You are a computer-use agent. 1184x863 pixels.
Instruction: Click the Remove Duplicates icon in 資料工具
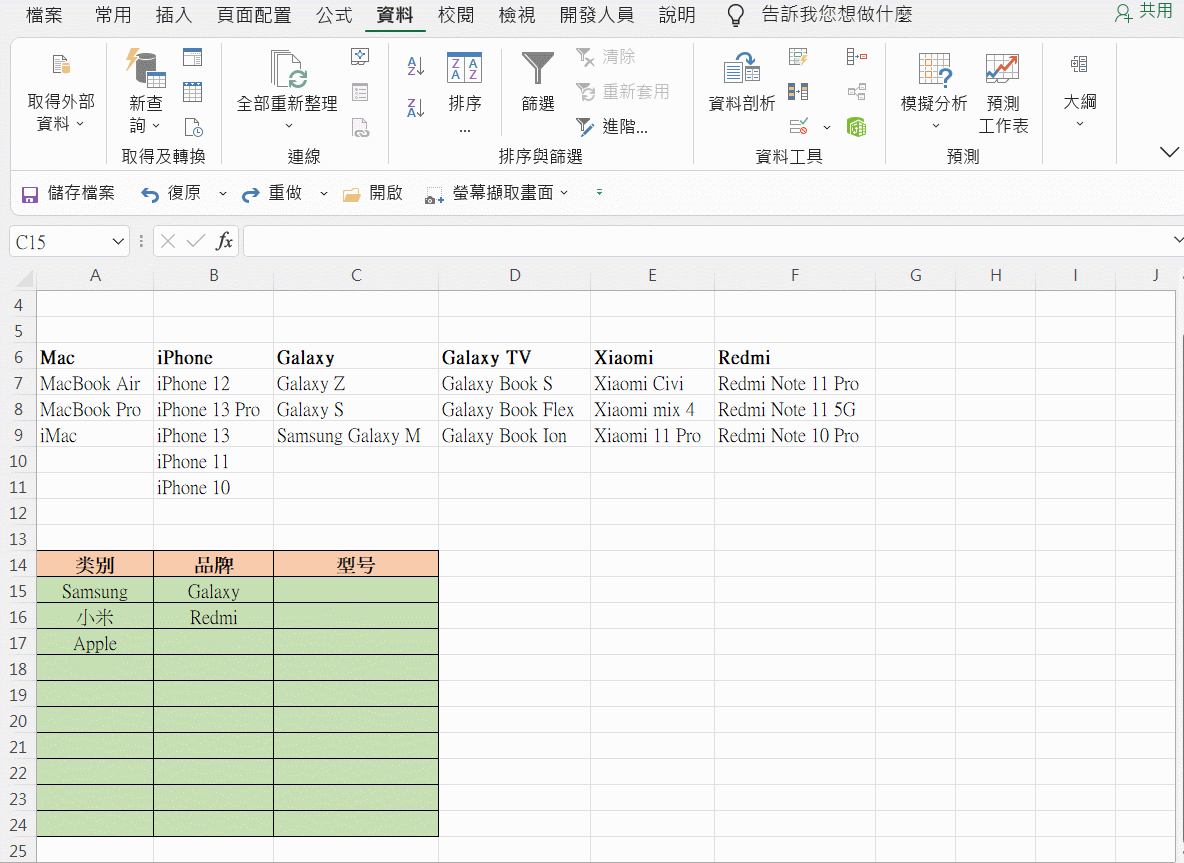pos(798,92)
